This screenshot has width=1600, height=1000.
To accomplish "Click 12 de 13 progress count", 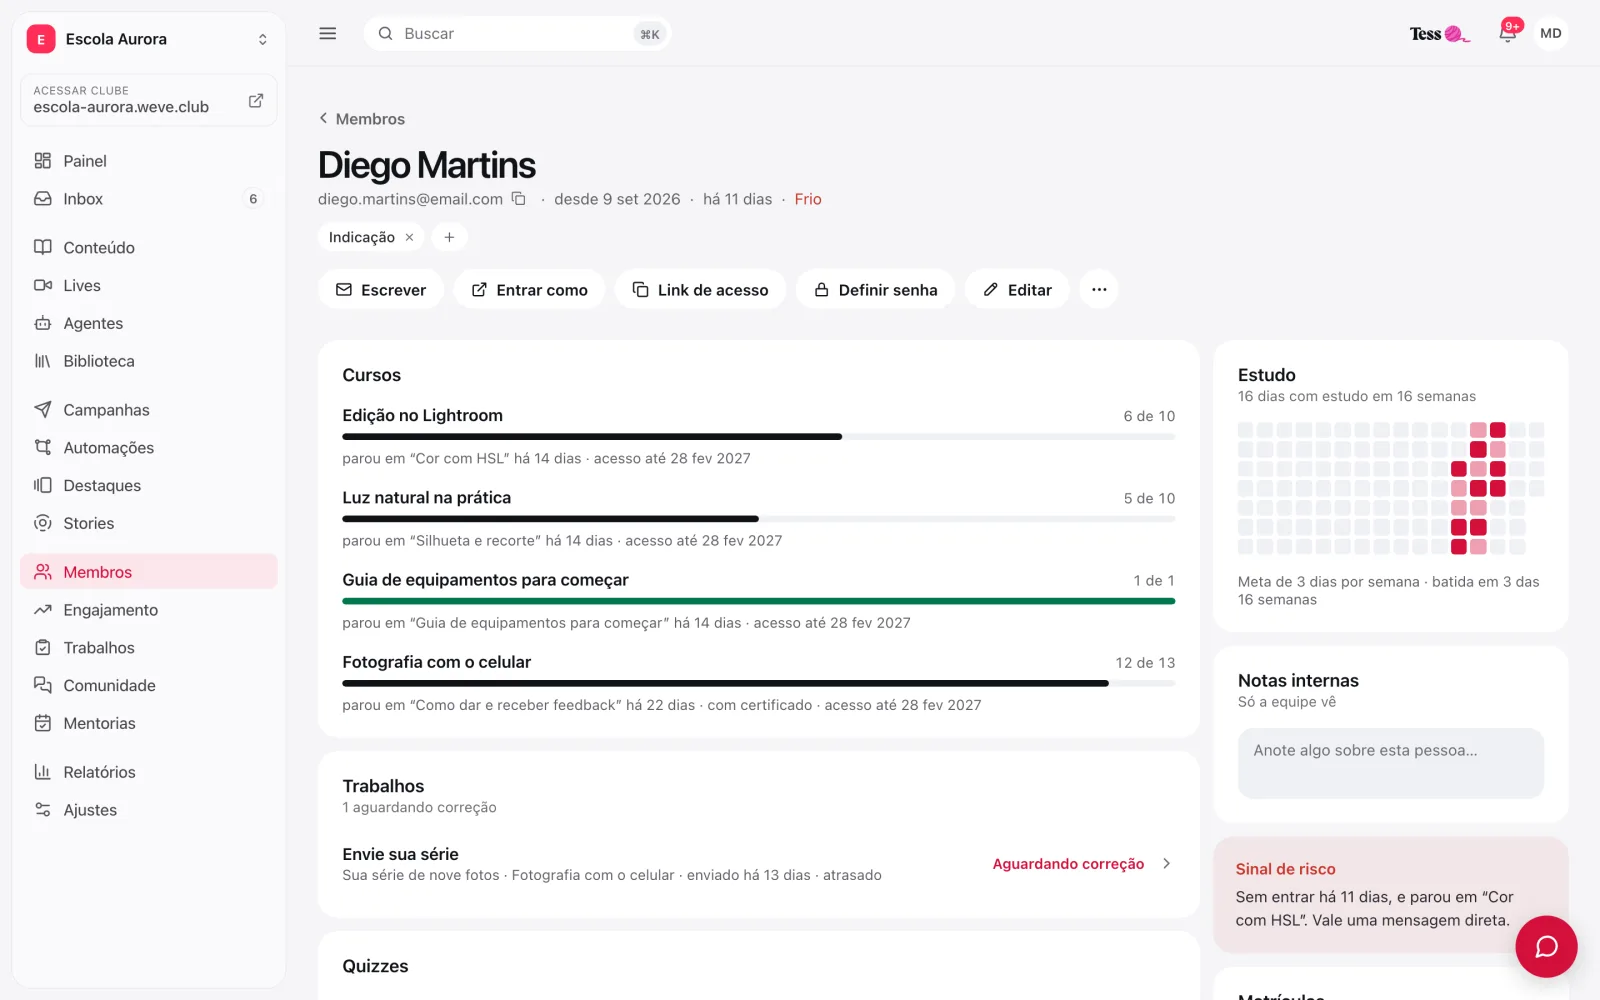I will (1145, 662).
